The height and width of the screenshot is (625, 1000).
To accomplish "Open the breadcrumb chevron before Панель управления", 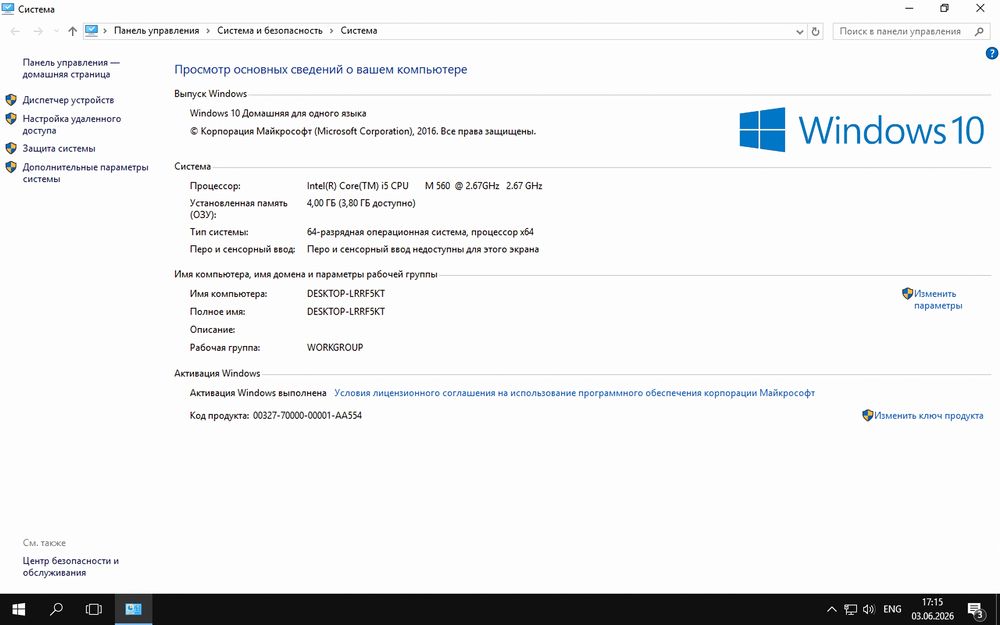I will coord(105,31).
